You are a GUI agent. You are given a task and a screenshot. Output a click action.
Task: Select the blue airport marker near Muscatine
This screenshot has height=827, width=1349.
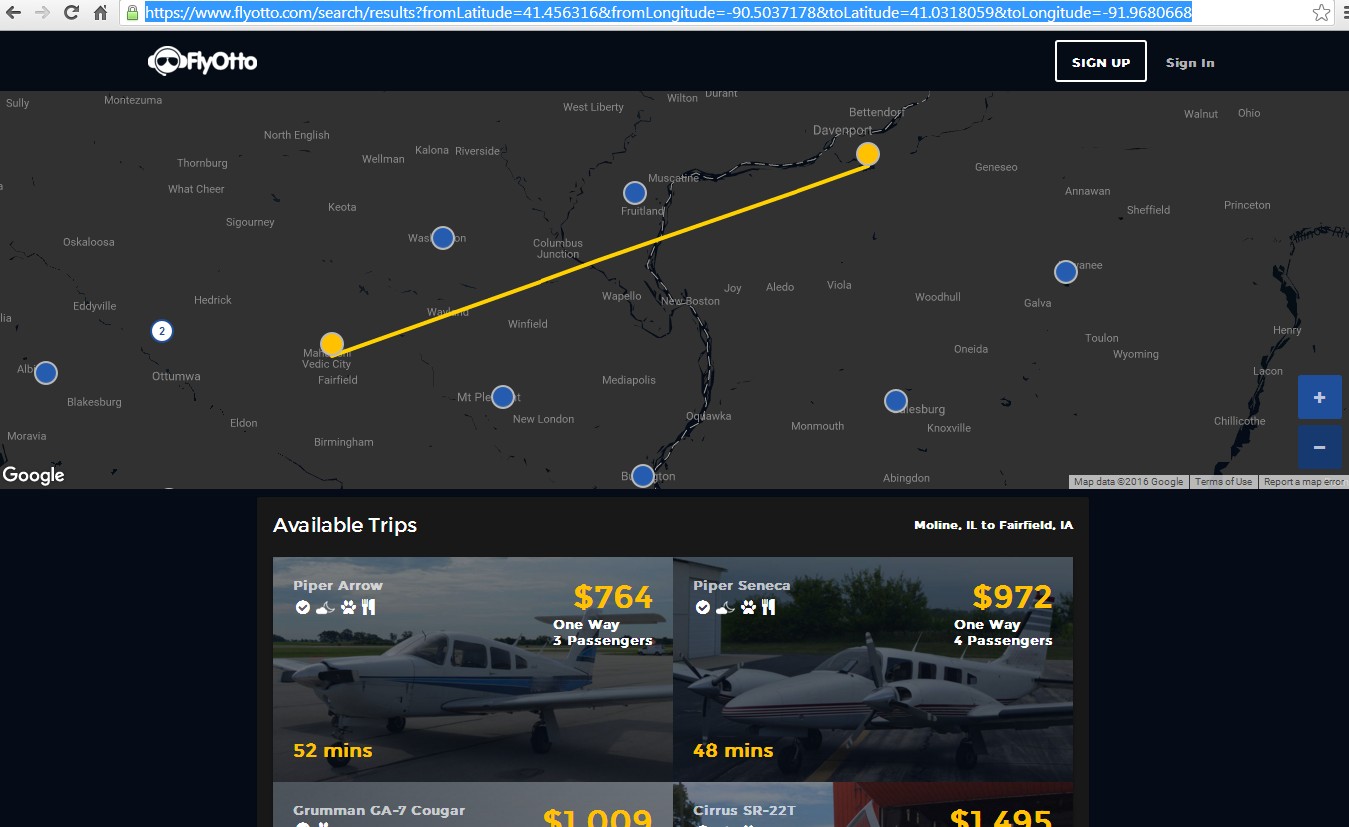[x=635, y=193]
